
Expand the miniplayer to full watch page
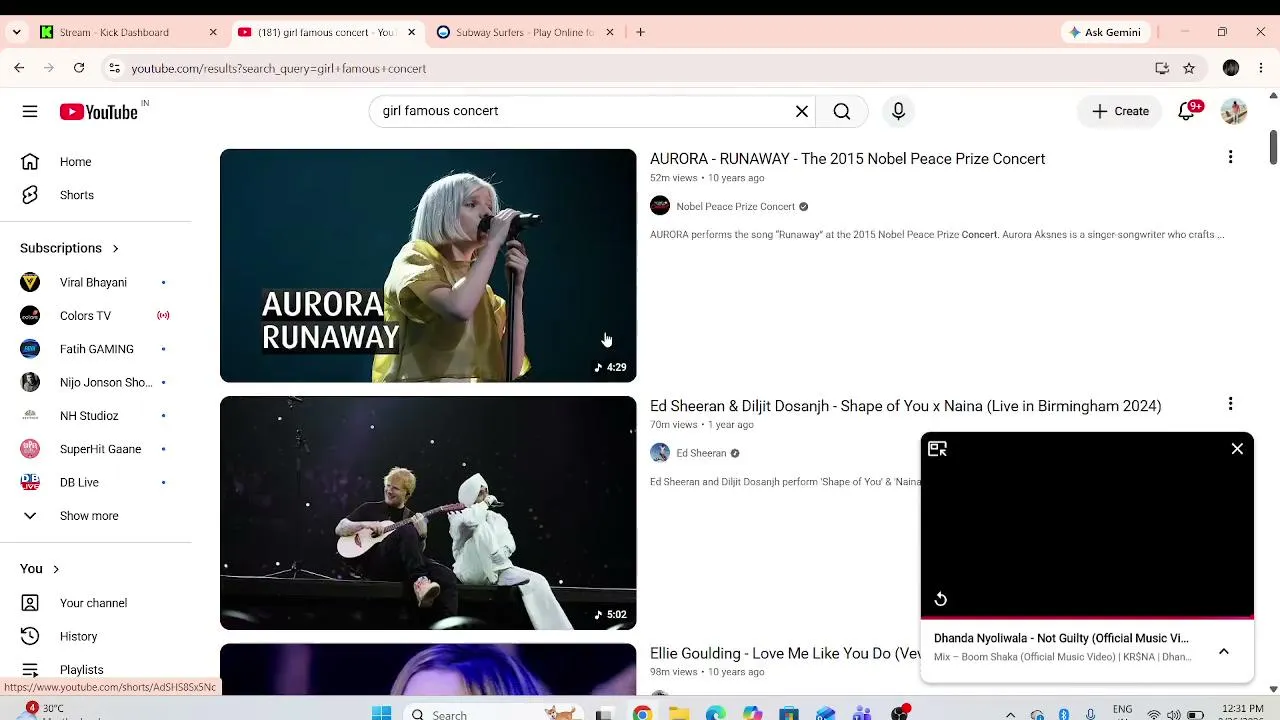point(937,449)
